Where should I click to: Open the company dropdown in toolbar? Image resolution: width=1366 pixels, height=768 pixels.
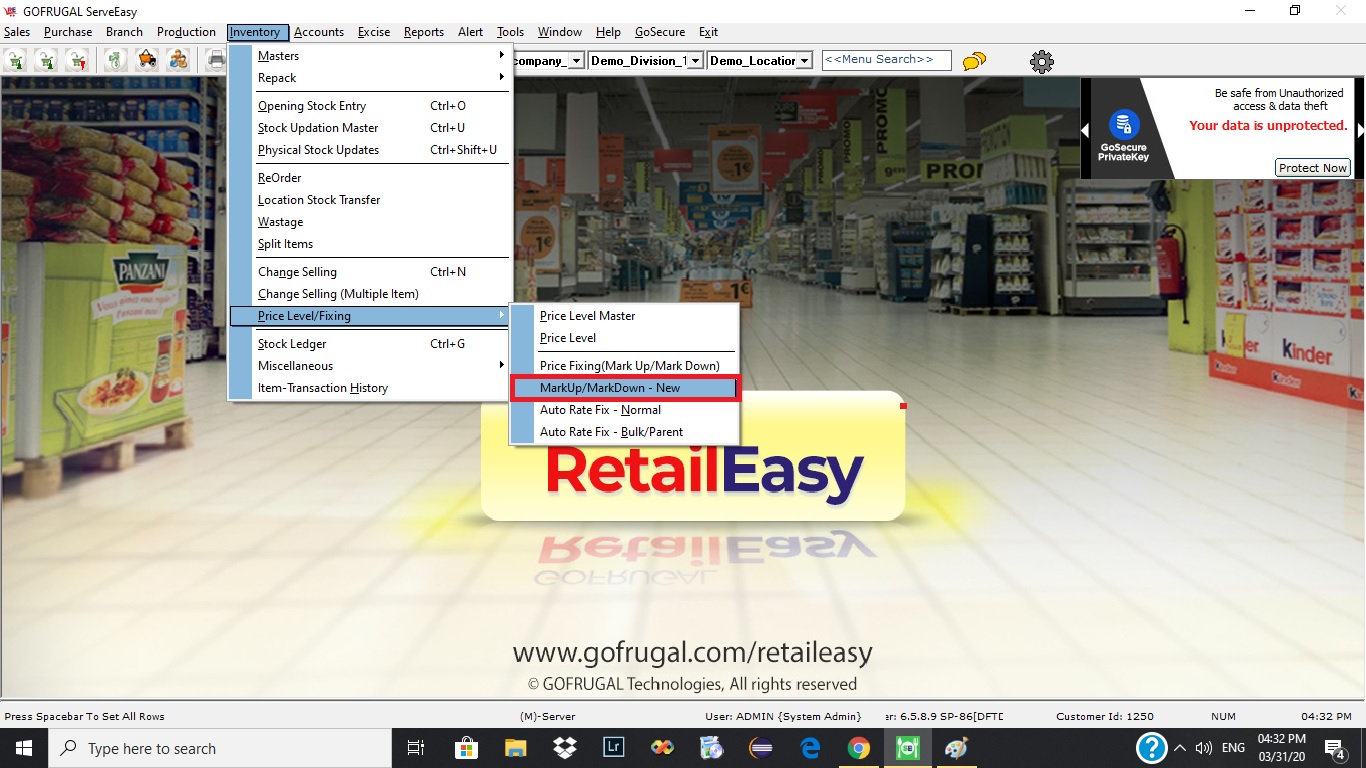[x=576, y=61]
